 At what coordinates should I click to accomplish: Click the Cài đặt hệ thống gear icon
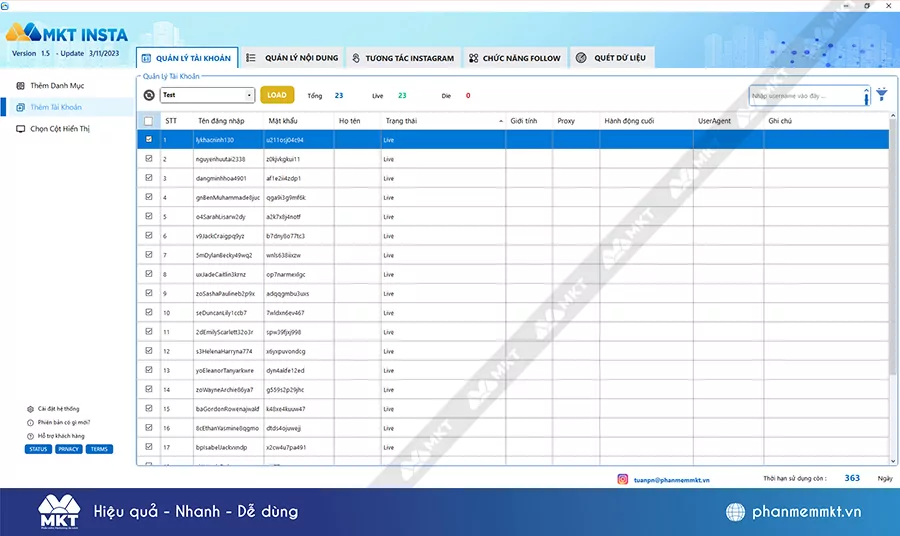click(x=30, y=409)
